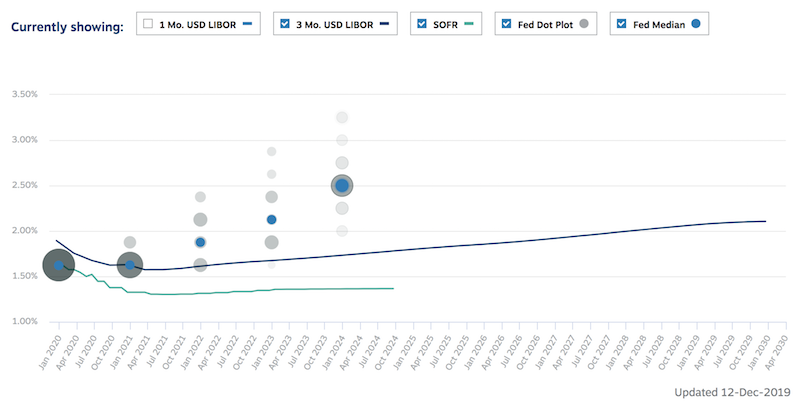Click the Jan 2027 x-axis label
Image resolution: width=800 pixels, height=404 pixels.
tap(546, 352)
